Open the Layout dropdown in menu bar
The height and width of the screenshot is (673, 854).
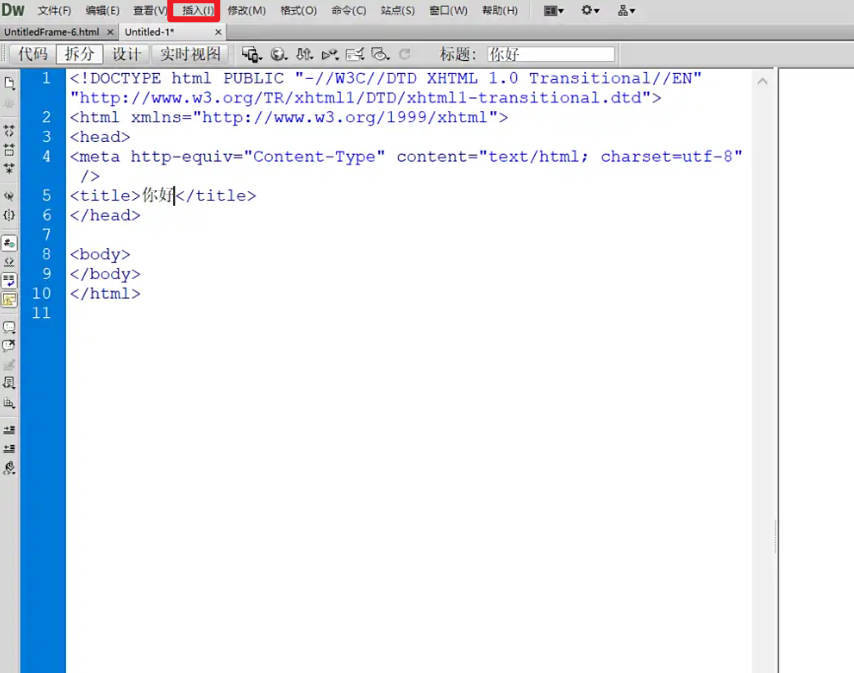click(x=554, y=10)
